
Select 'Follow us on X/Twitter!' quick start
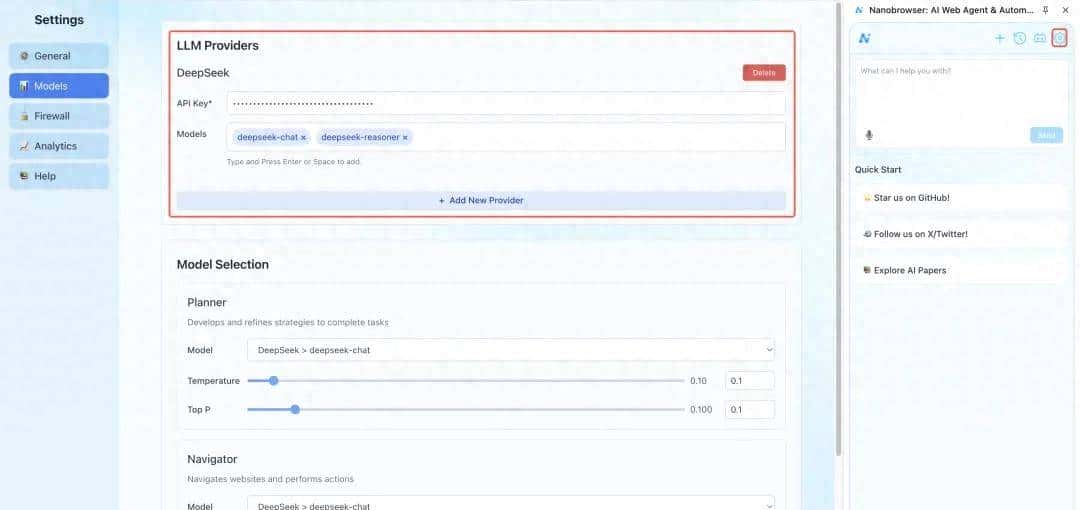(961, 234)
